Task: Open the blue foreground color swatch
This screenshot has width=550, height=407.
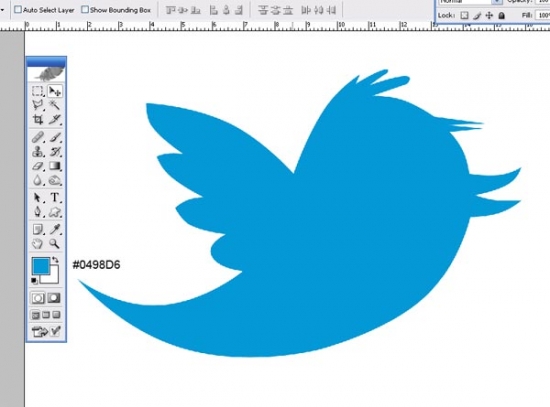Action: point(41,266)
